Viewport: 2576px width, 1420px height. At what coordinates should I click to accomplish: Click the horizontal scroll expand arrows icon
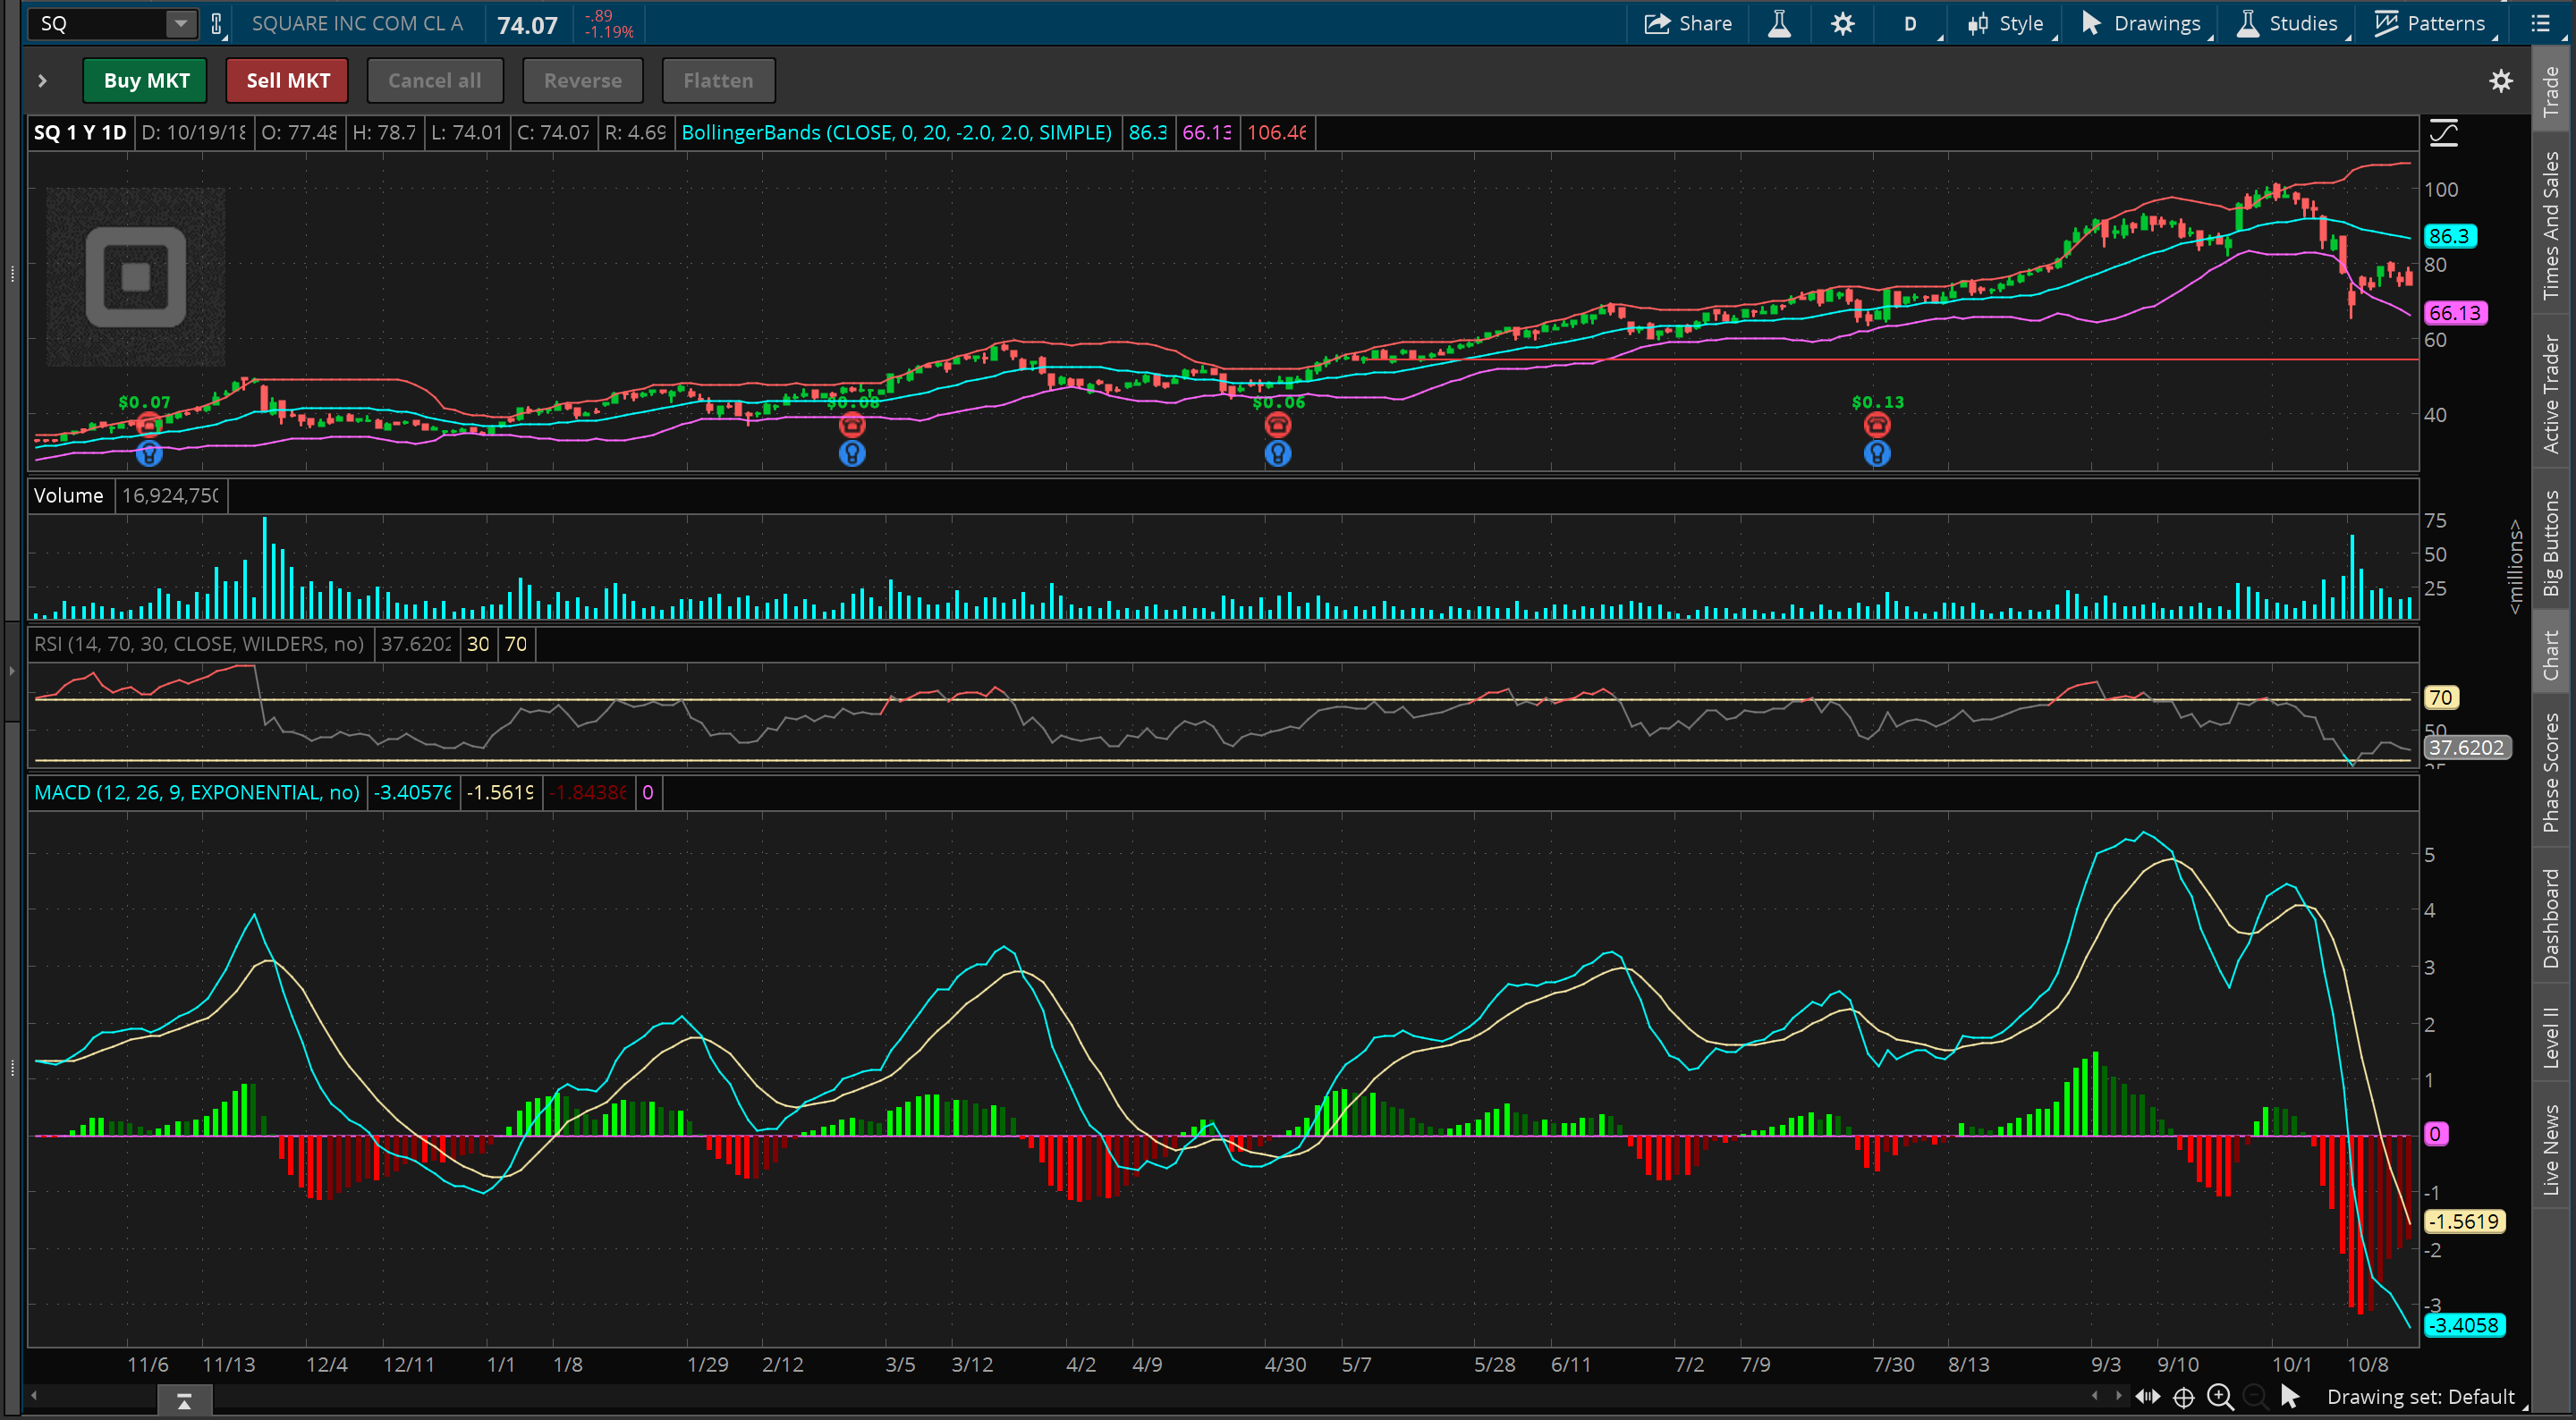click(x=2147, y=1397)
